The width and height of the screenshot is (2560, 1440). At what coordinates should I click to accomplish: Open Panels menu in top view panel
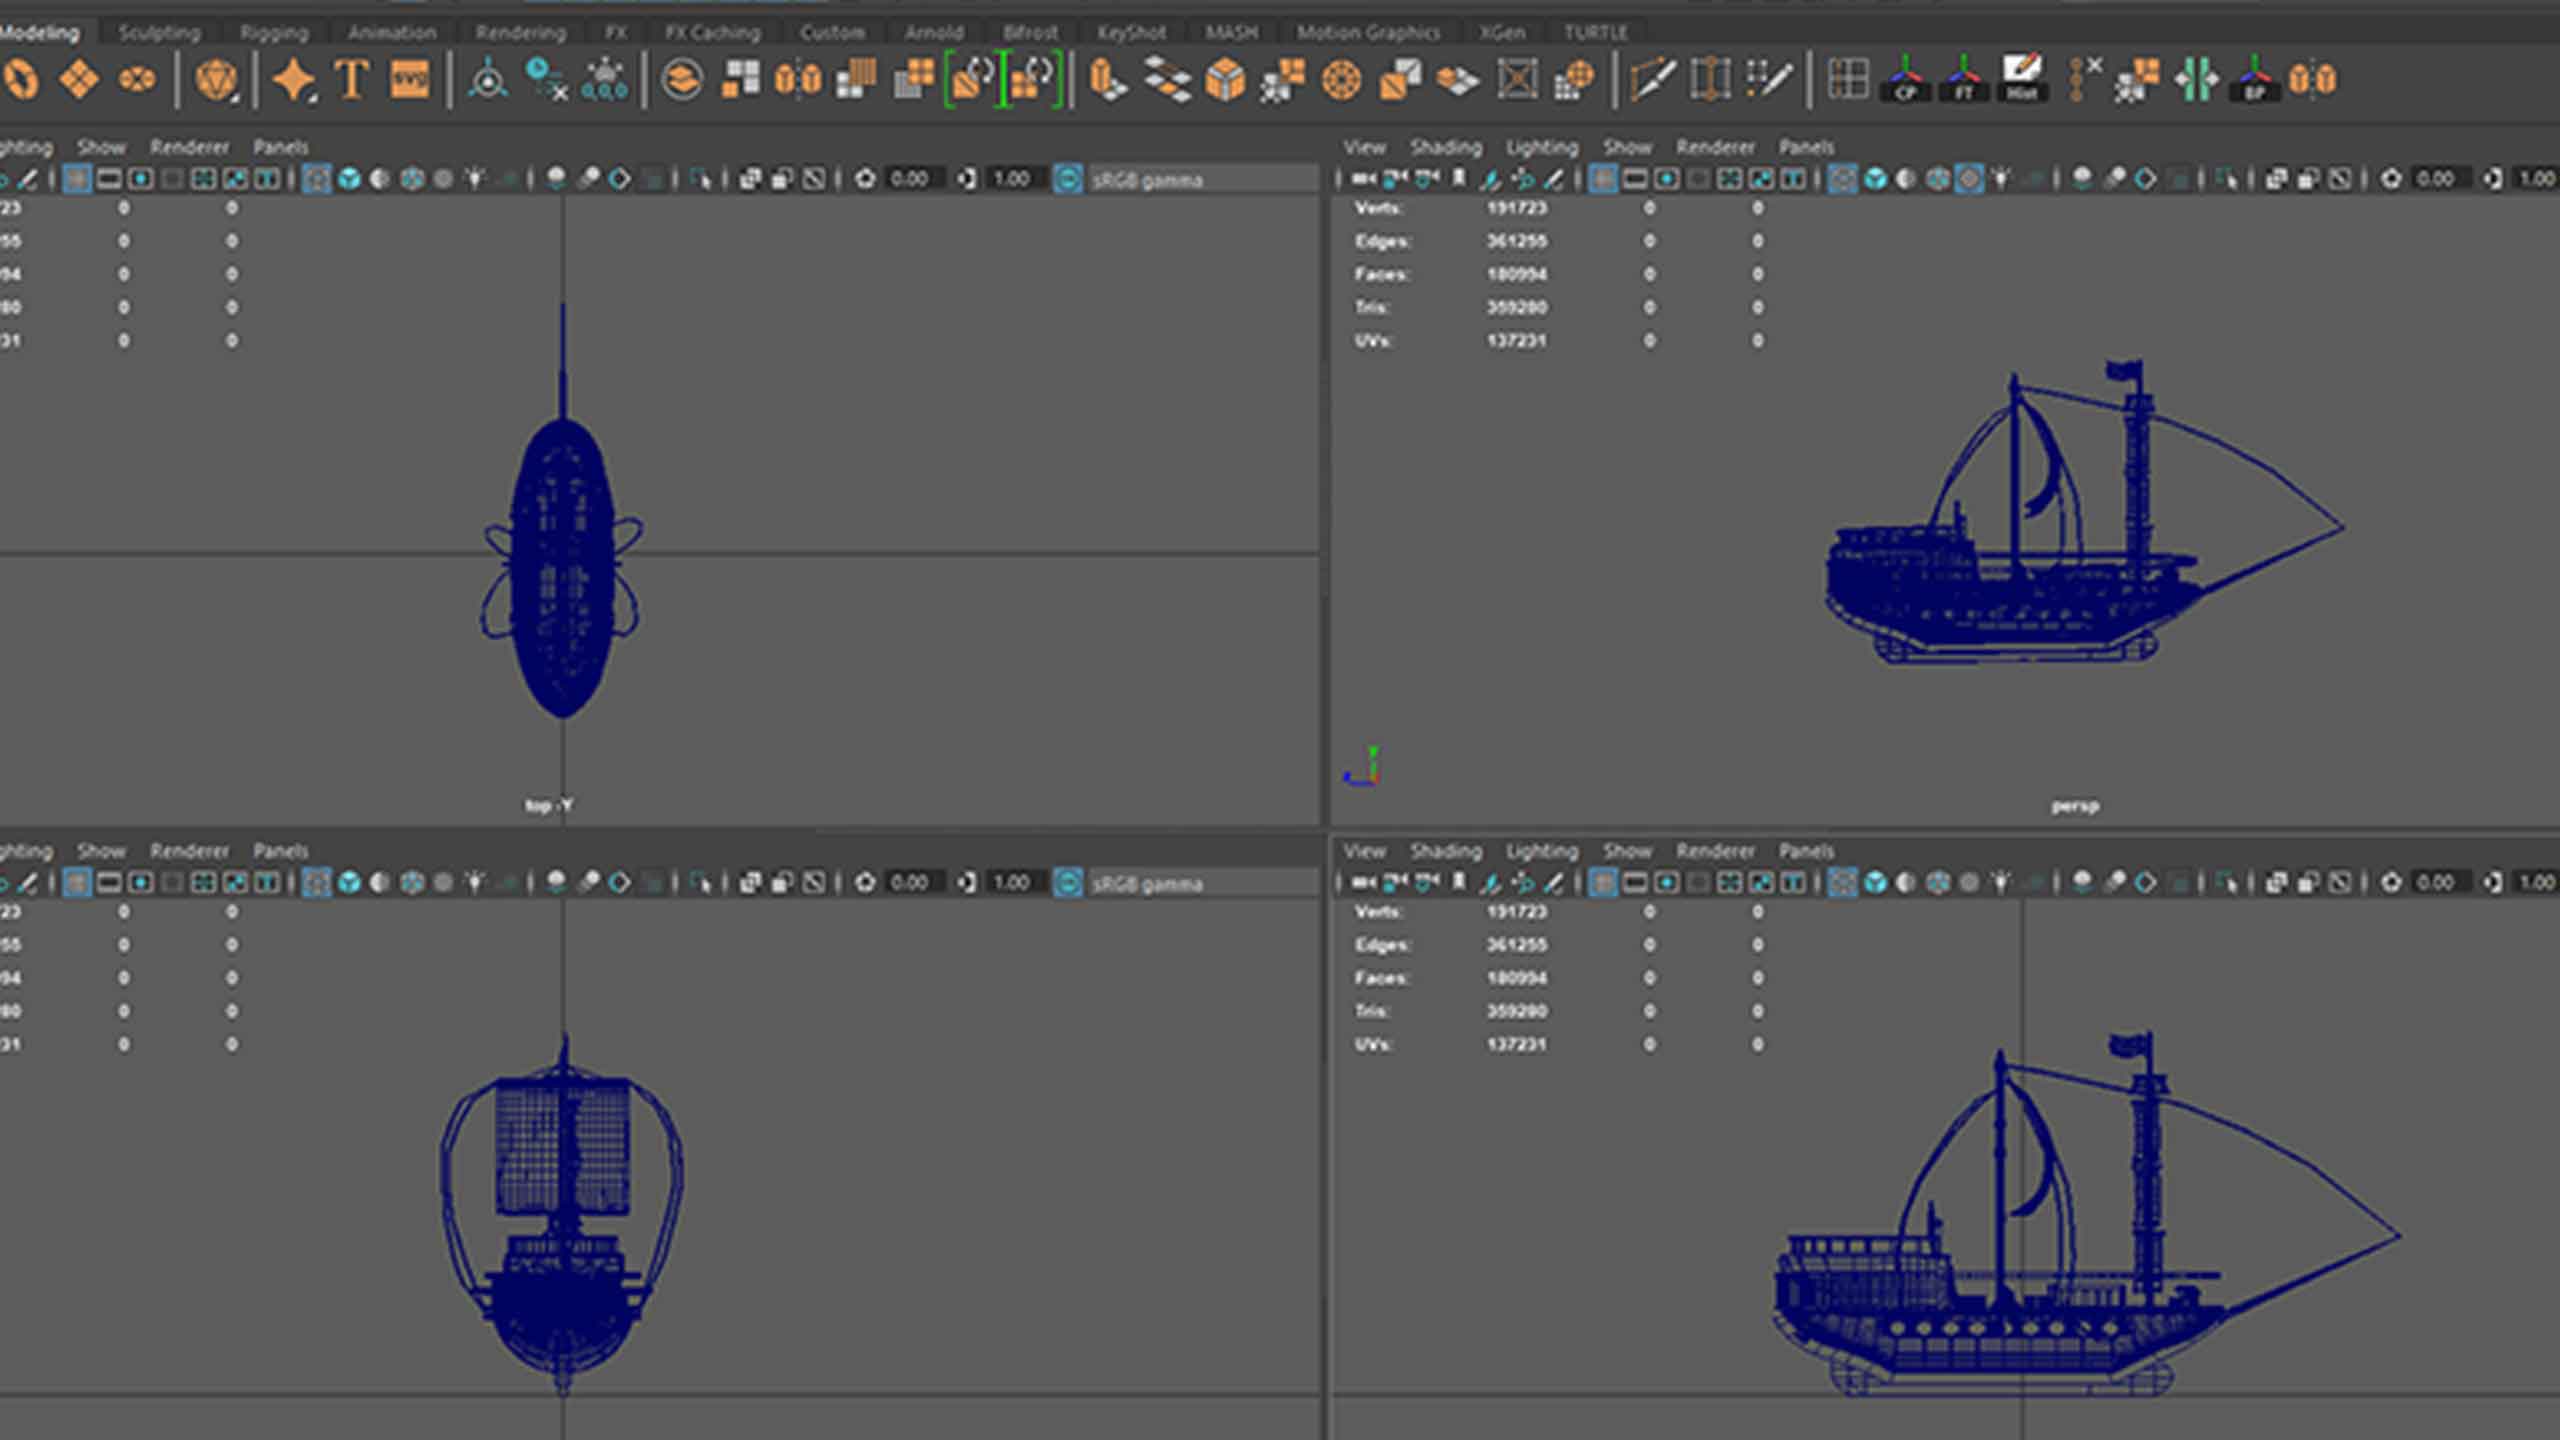coord(280,148)
